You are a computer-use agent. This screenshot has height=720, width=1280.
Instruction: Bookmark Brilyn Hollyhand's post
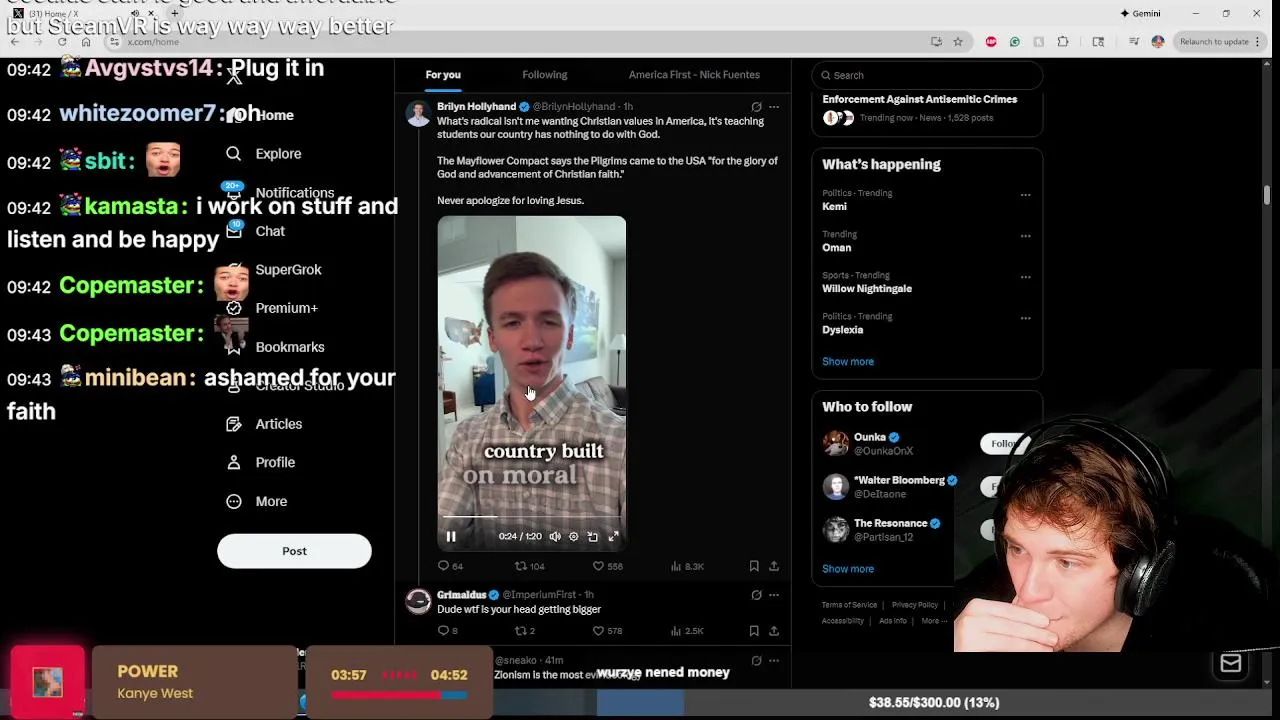pyautogui.click(x=754, y=566)
